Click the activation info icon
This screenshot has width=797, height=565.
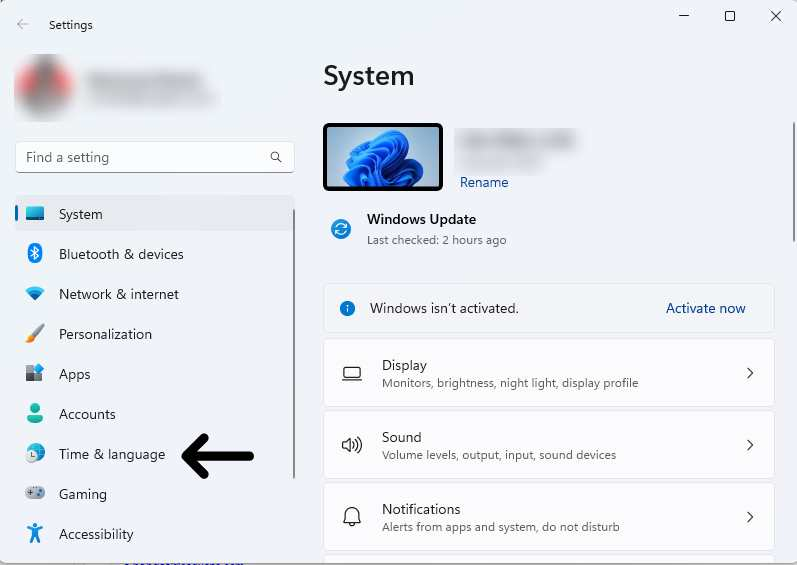point(347,308)
